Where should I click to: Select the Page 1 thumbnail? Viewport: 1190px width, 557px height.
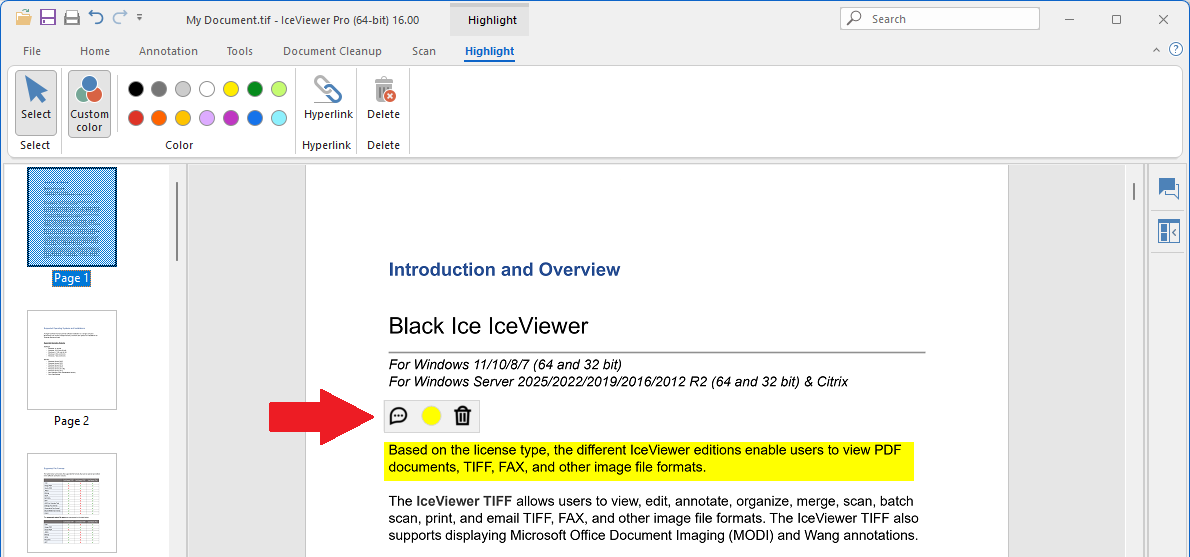click(x=72, y=217)
